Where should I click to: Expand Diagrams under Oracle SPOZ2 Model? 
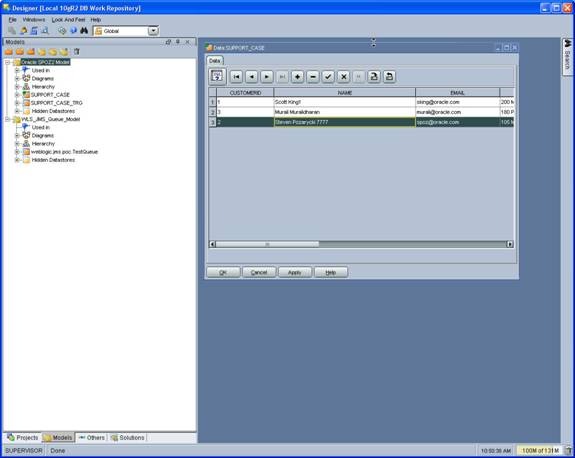pos(17,78)
